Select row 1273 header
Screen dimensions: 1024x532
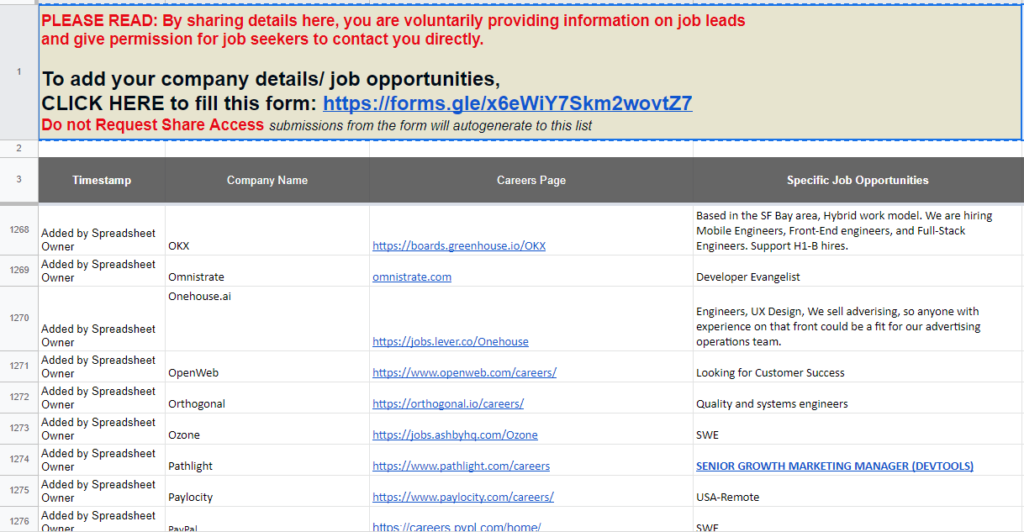19,428
